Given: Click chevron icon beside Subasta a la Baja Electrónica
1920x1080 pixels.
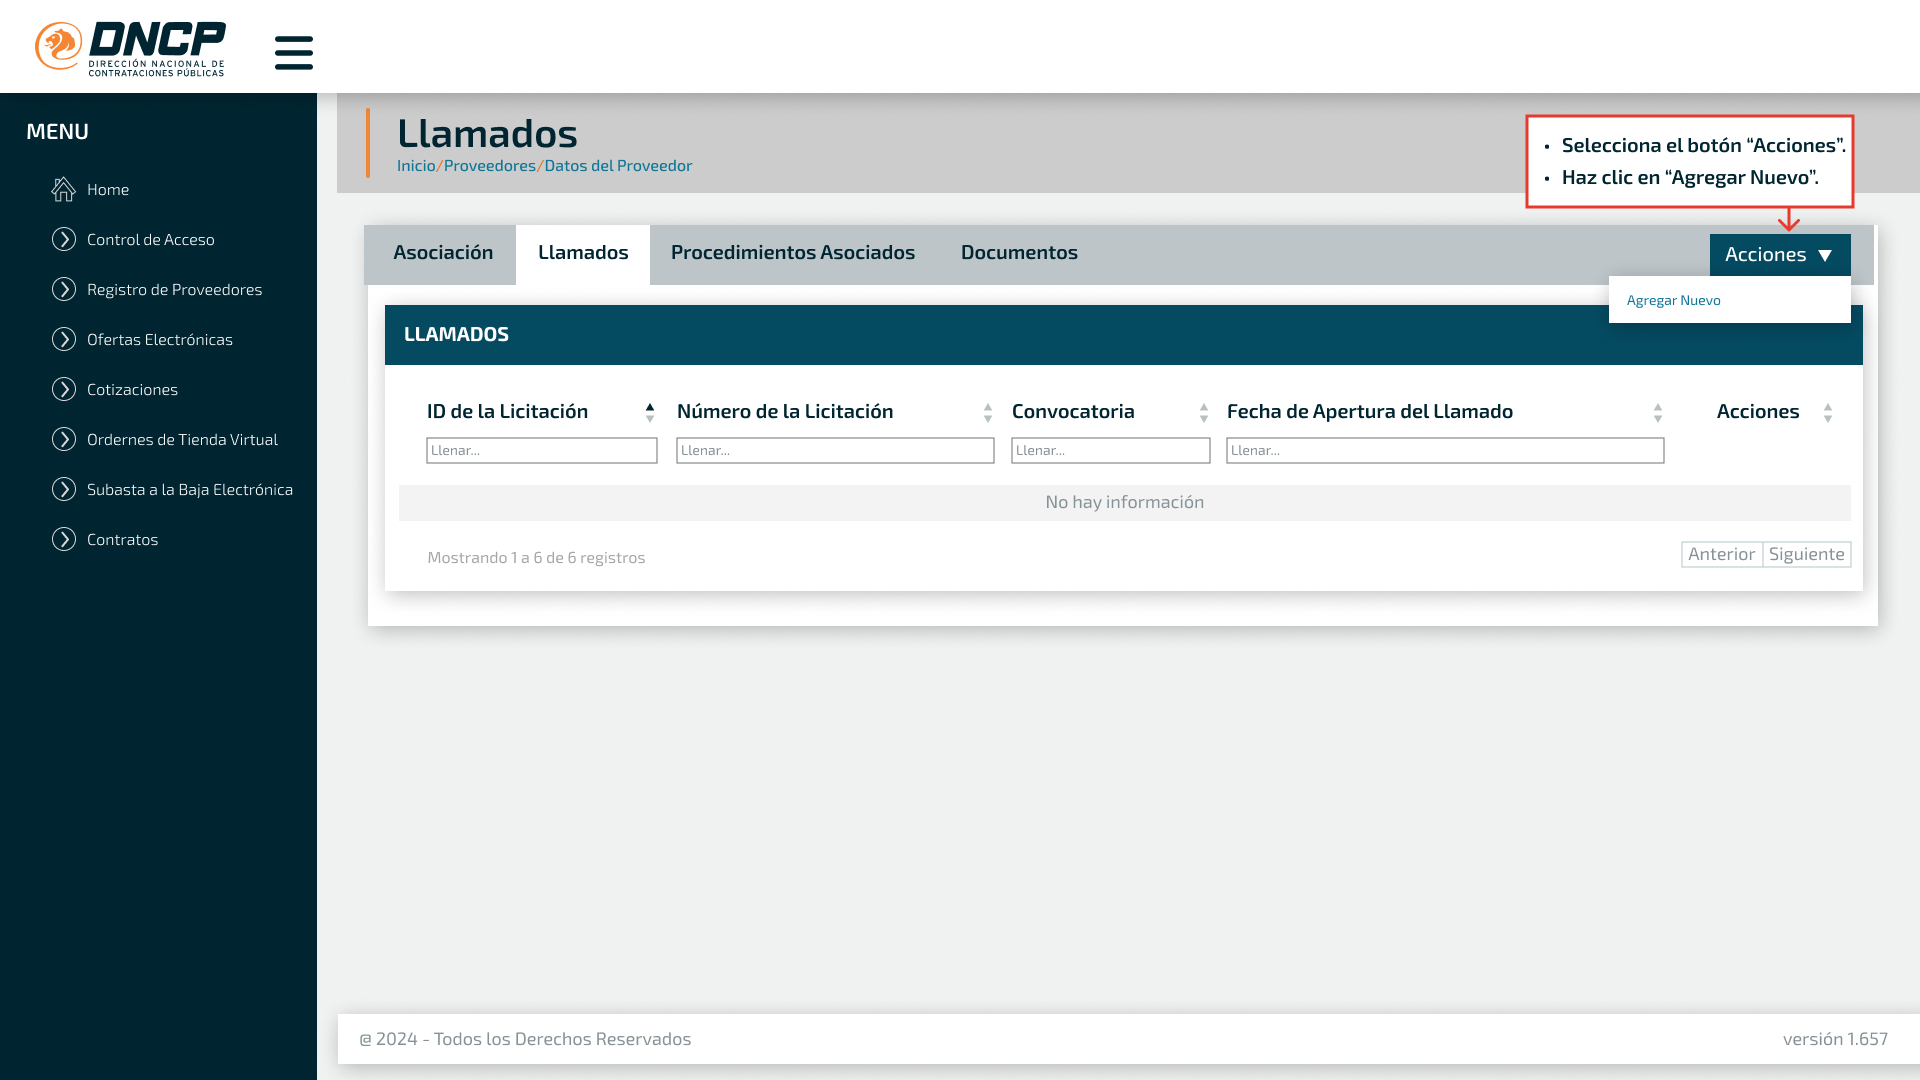Looking at the screenshot, I should [64, 489].
